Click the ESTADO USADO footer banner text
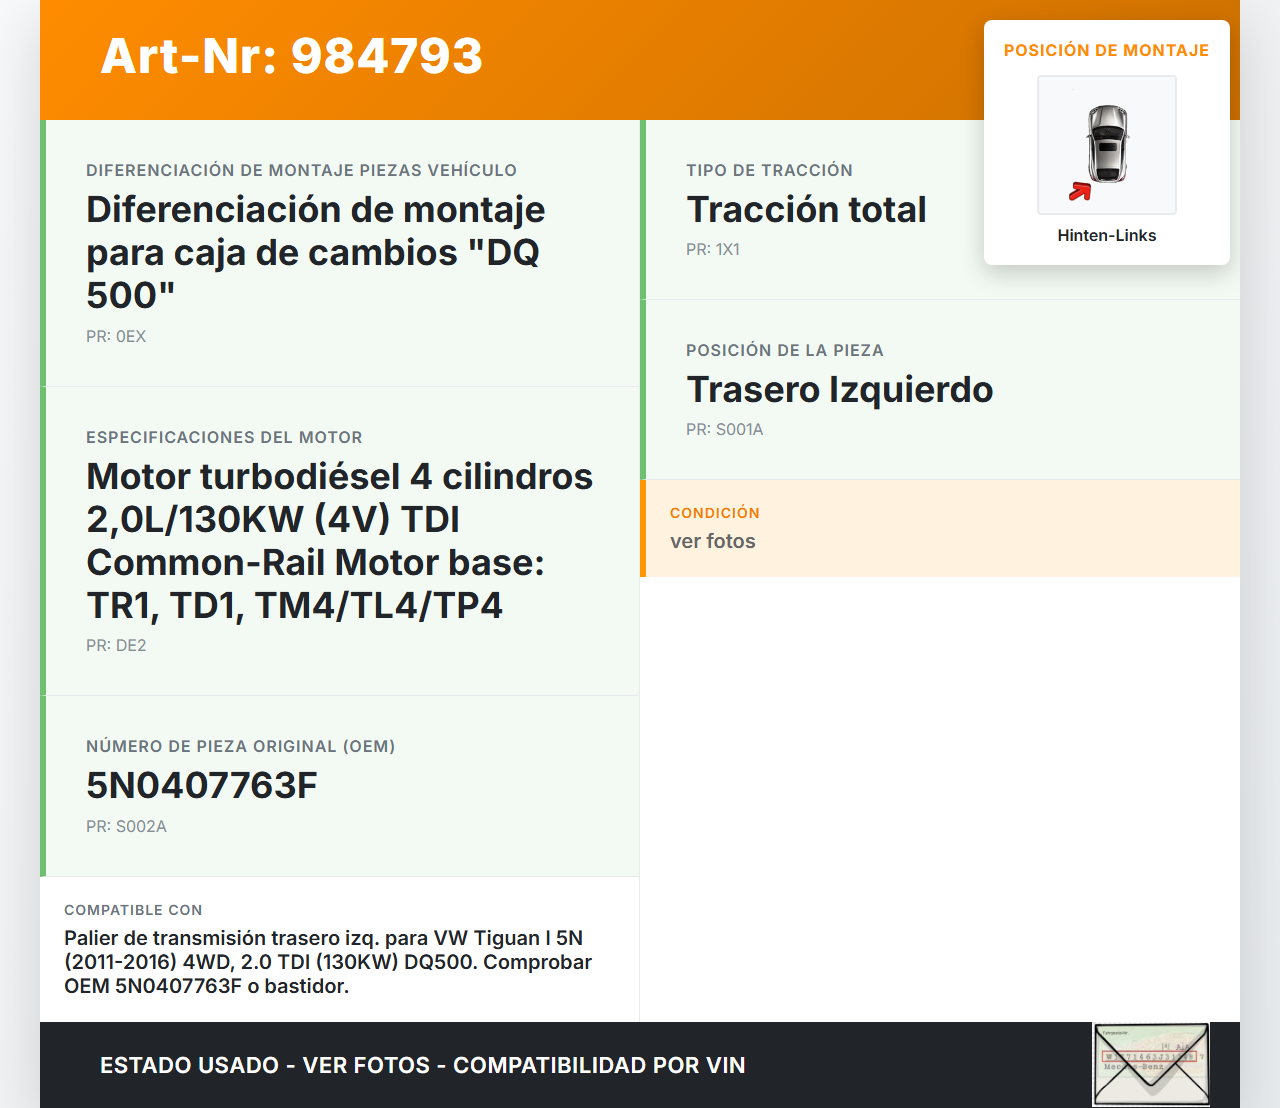This screenshot has height=1108, width=1280. pos(422,1065)
